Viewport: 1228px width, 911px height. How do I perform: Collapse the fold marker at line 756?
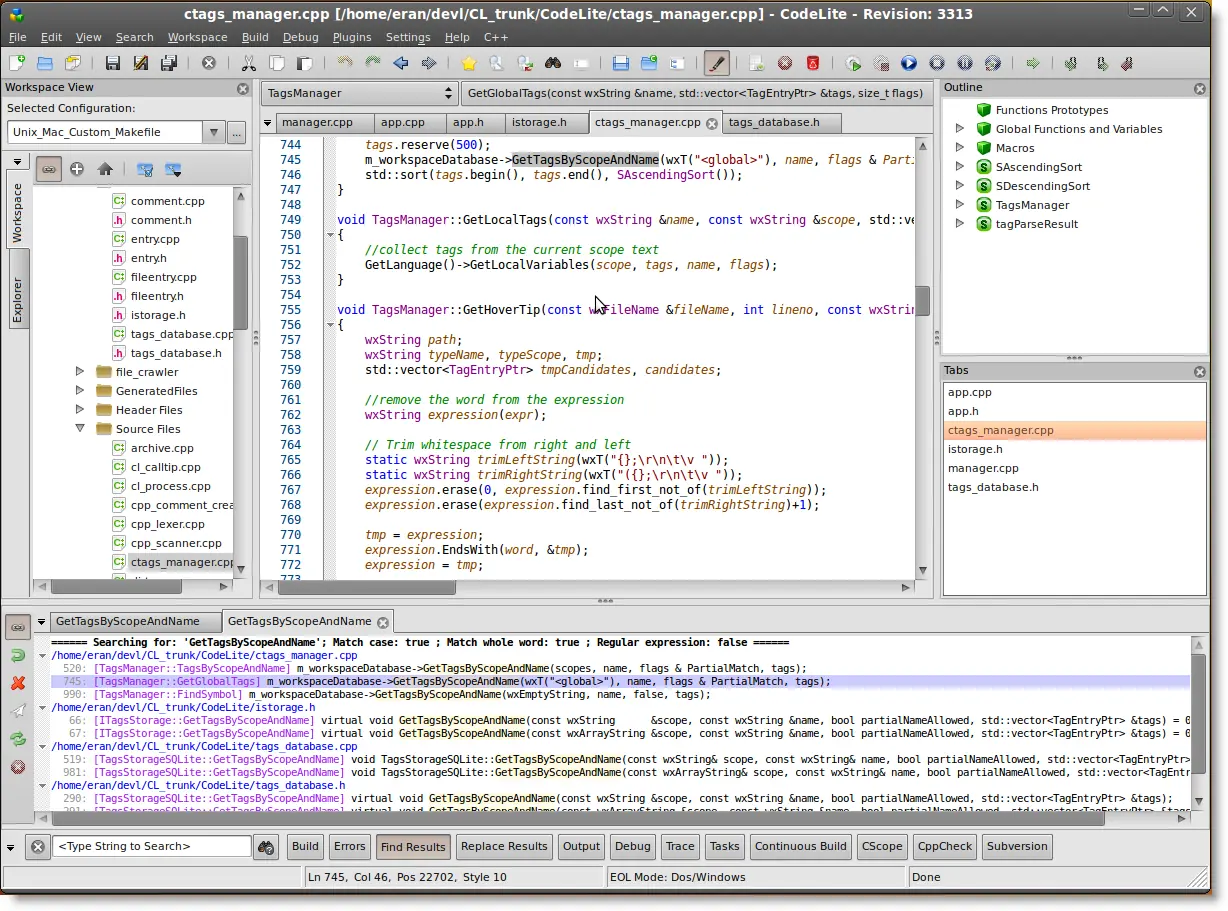click(331, 325)
